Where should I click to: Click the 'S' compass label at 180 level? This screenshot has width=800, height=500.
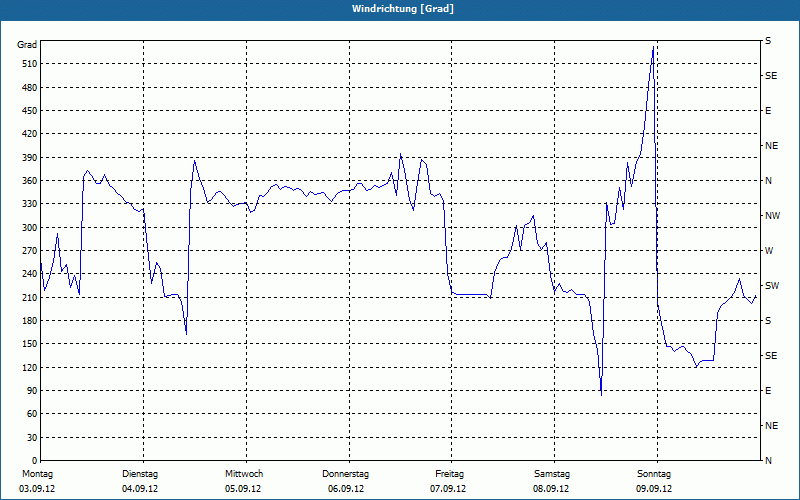[768, 320]
